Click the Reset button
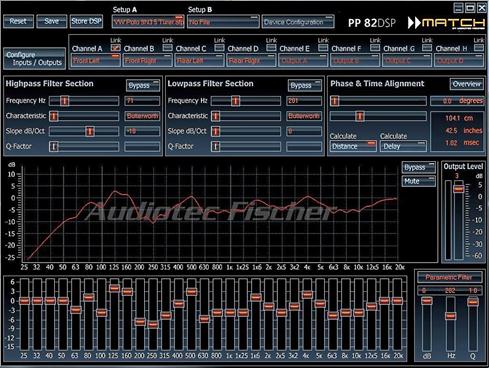 pyautogui.click(x=18, y=21)
